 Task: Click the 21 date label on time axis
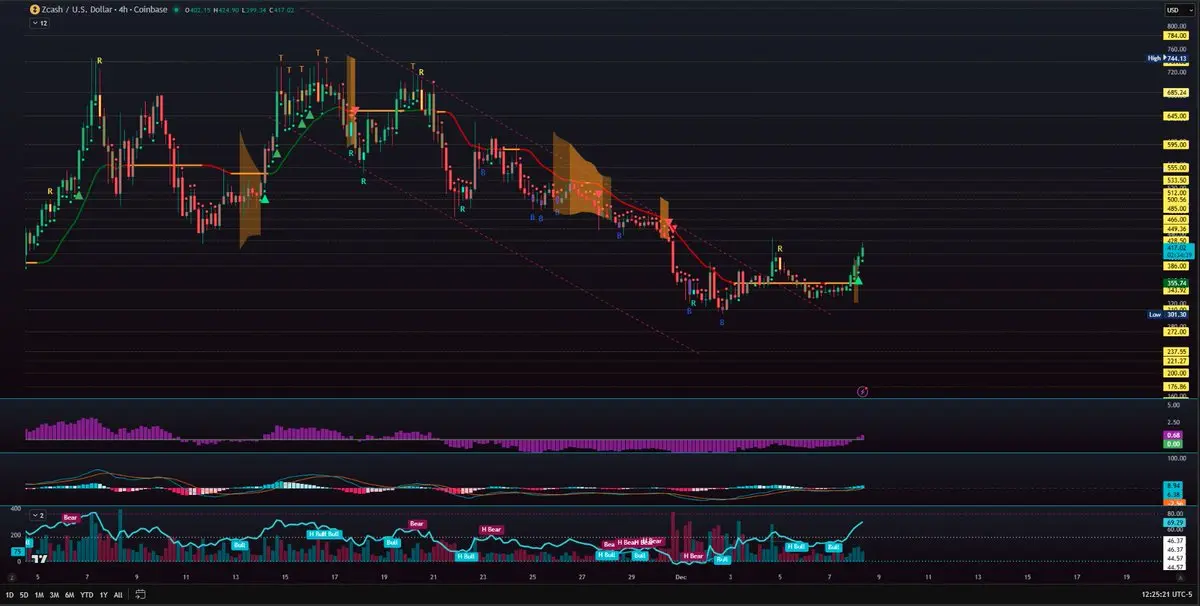tap(433, 577)
